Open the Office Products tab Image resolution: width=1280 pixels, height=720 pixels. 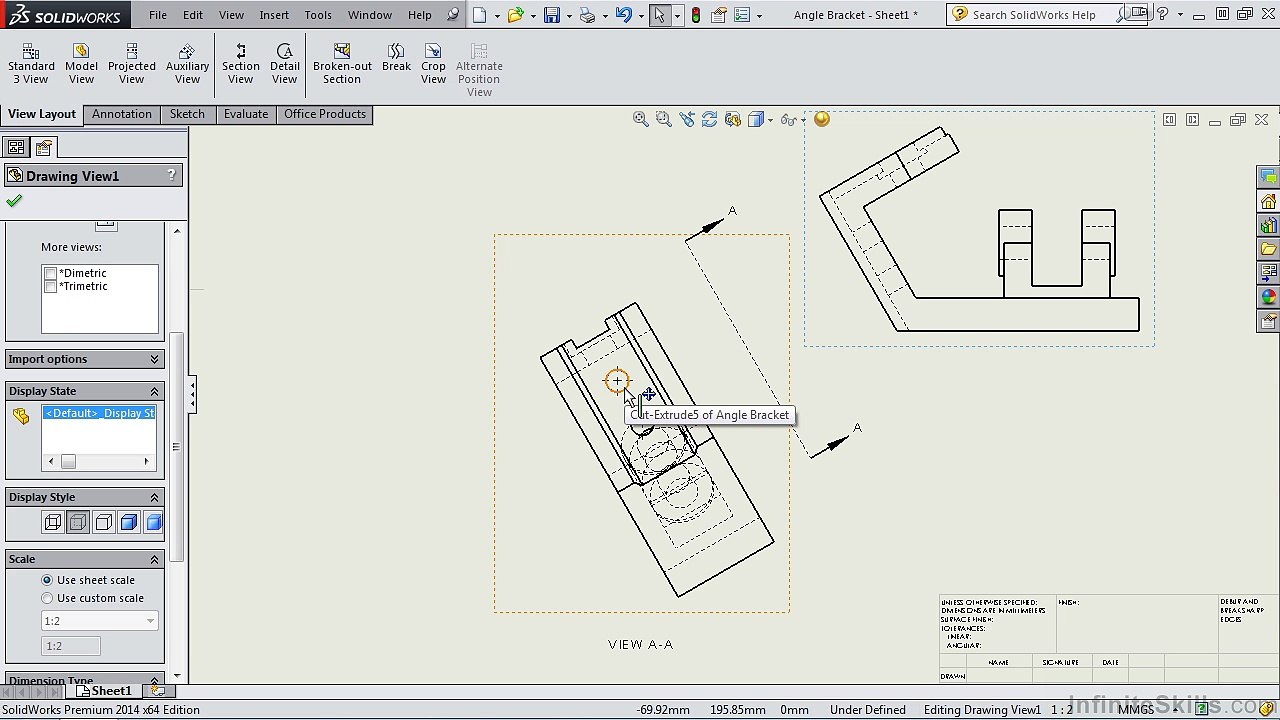(x=325, y=114)
